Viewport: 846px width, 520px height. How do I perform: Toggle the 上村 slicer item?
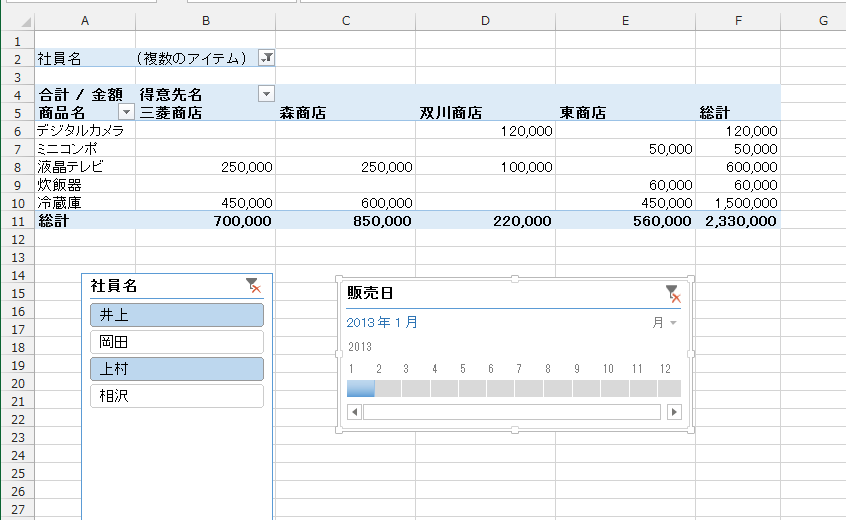coord(177,369)
